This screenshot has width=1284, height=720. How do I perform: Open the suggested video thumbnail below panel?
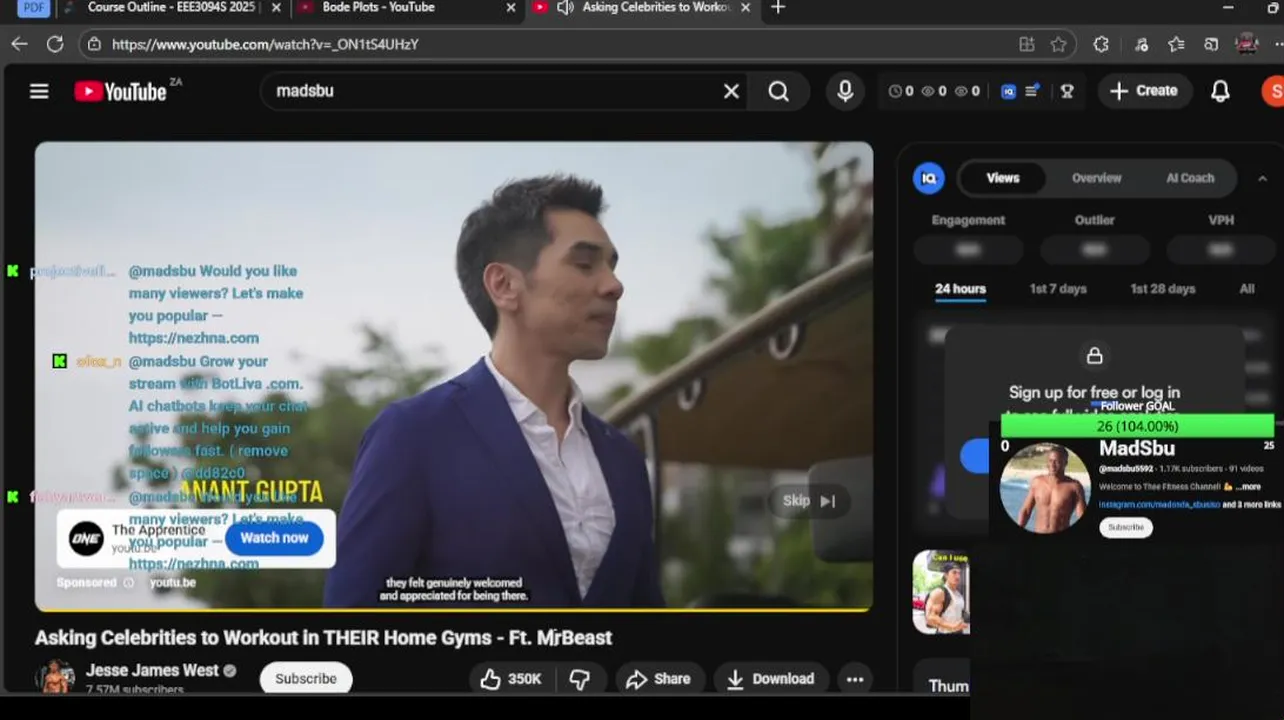(941, 591)
